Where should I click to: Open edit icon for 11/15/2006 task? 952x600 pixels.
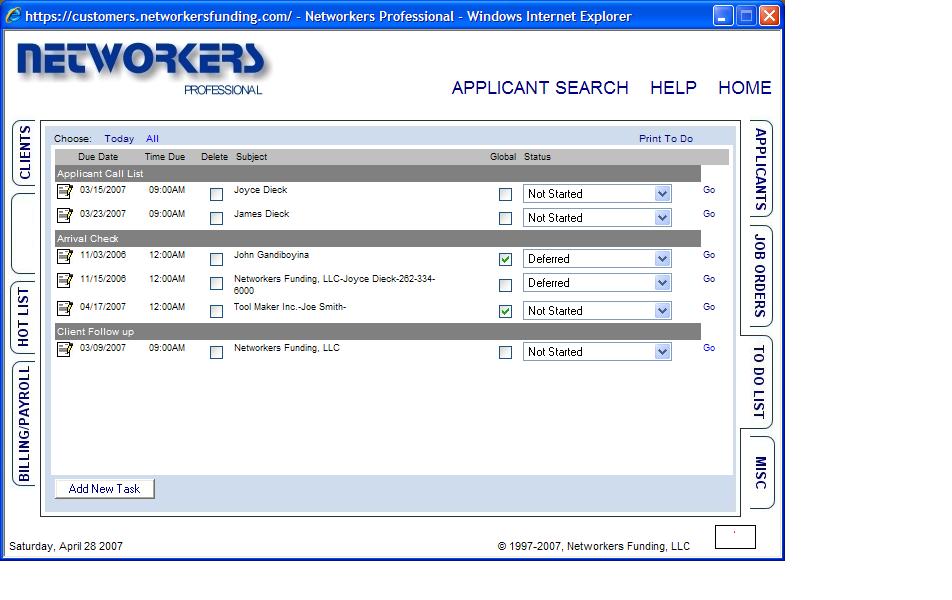pos(64,280)
